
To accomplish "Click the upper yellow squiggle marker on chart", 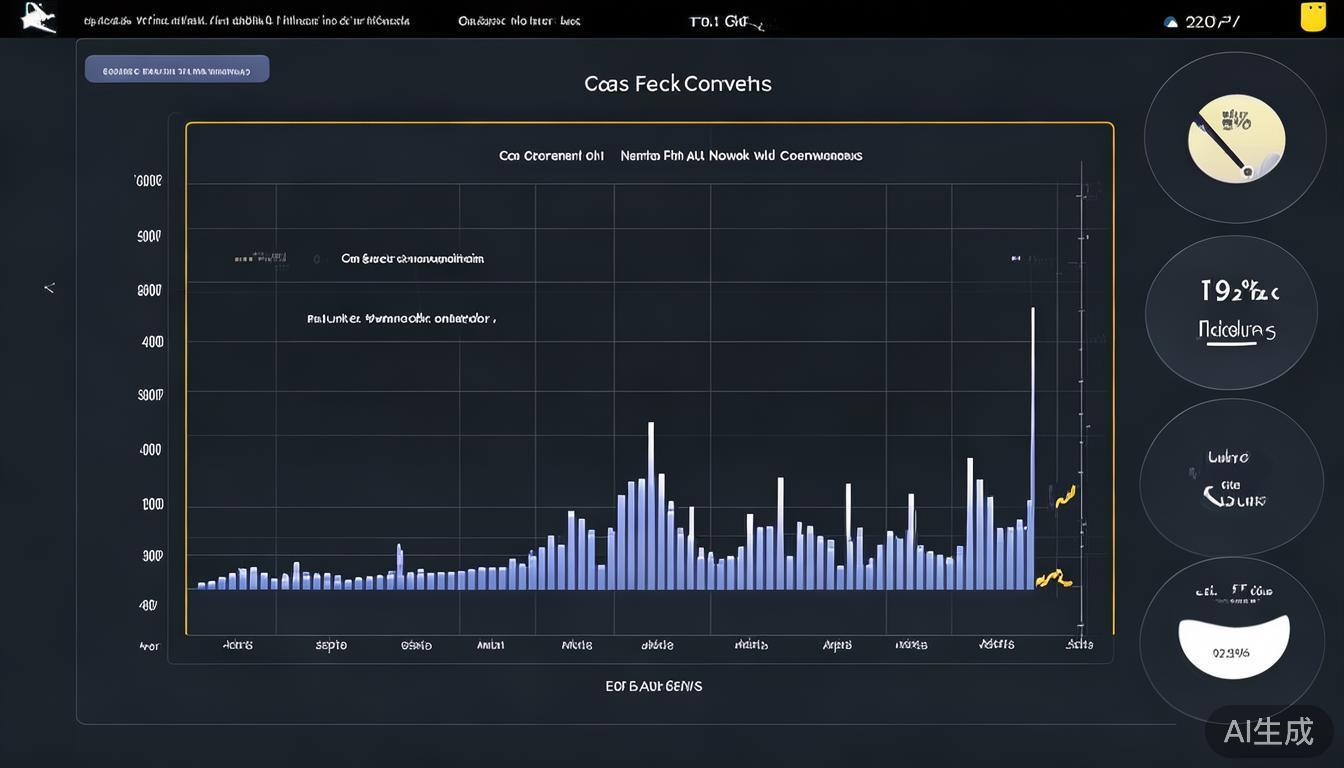I will click(x=1064, y=496).
